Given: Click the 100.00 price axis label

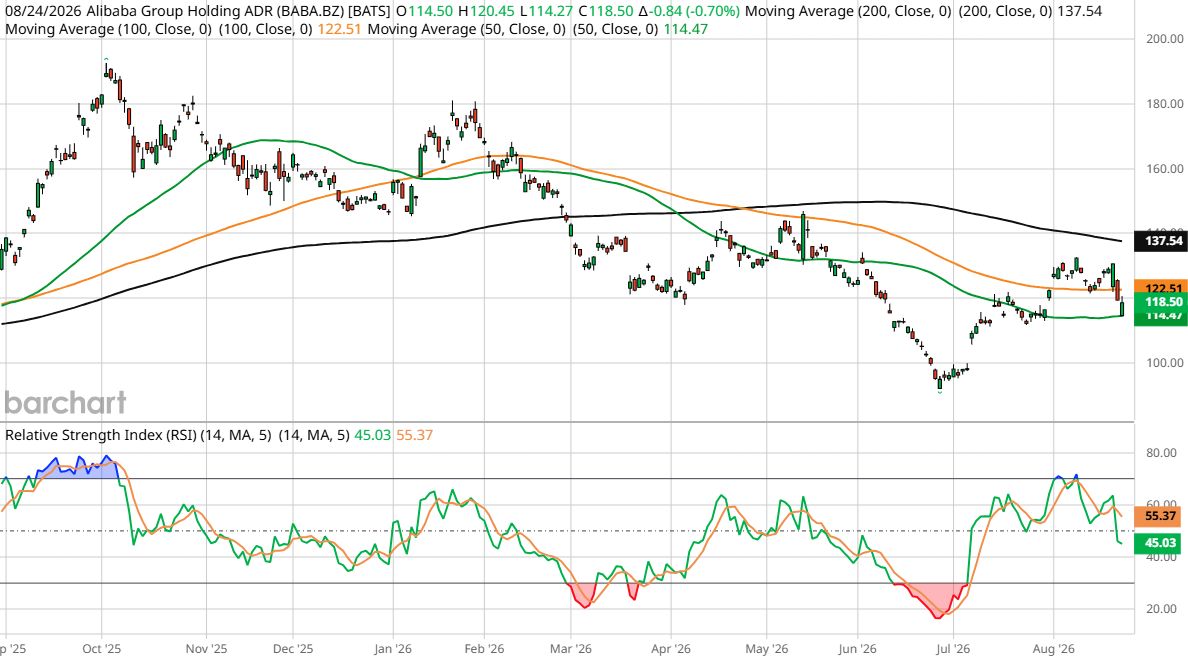Looking at the screenshot, I should pos(1165,363).
